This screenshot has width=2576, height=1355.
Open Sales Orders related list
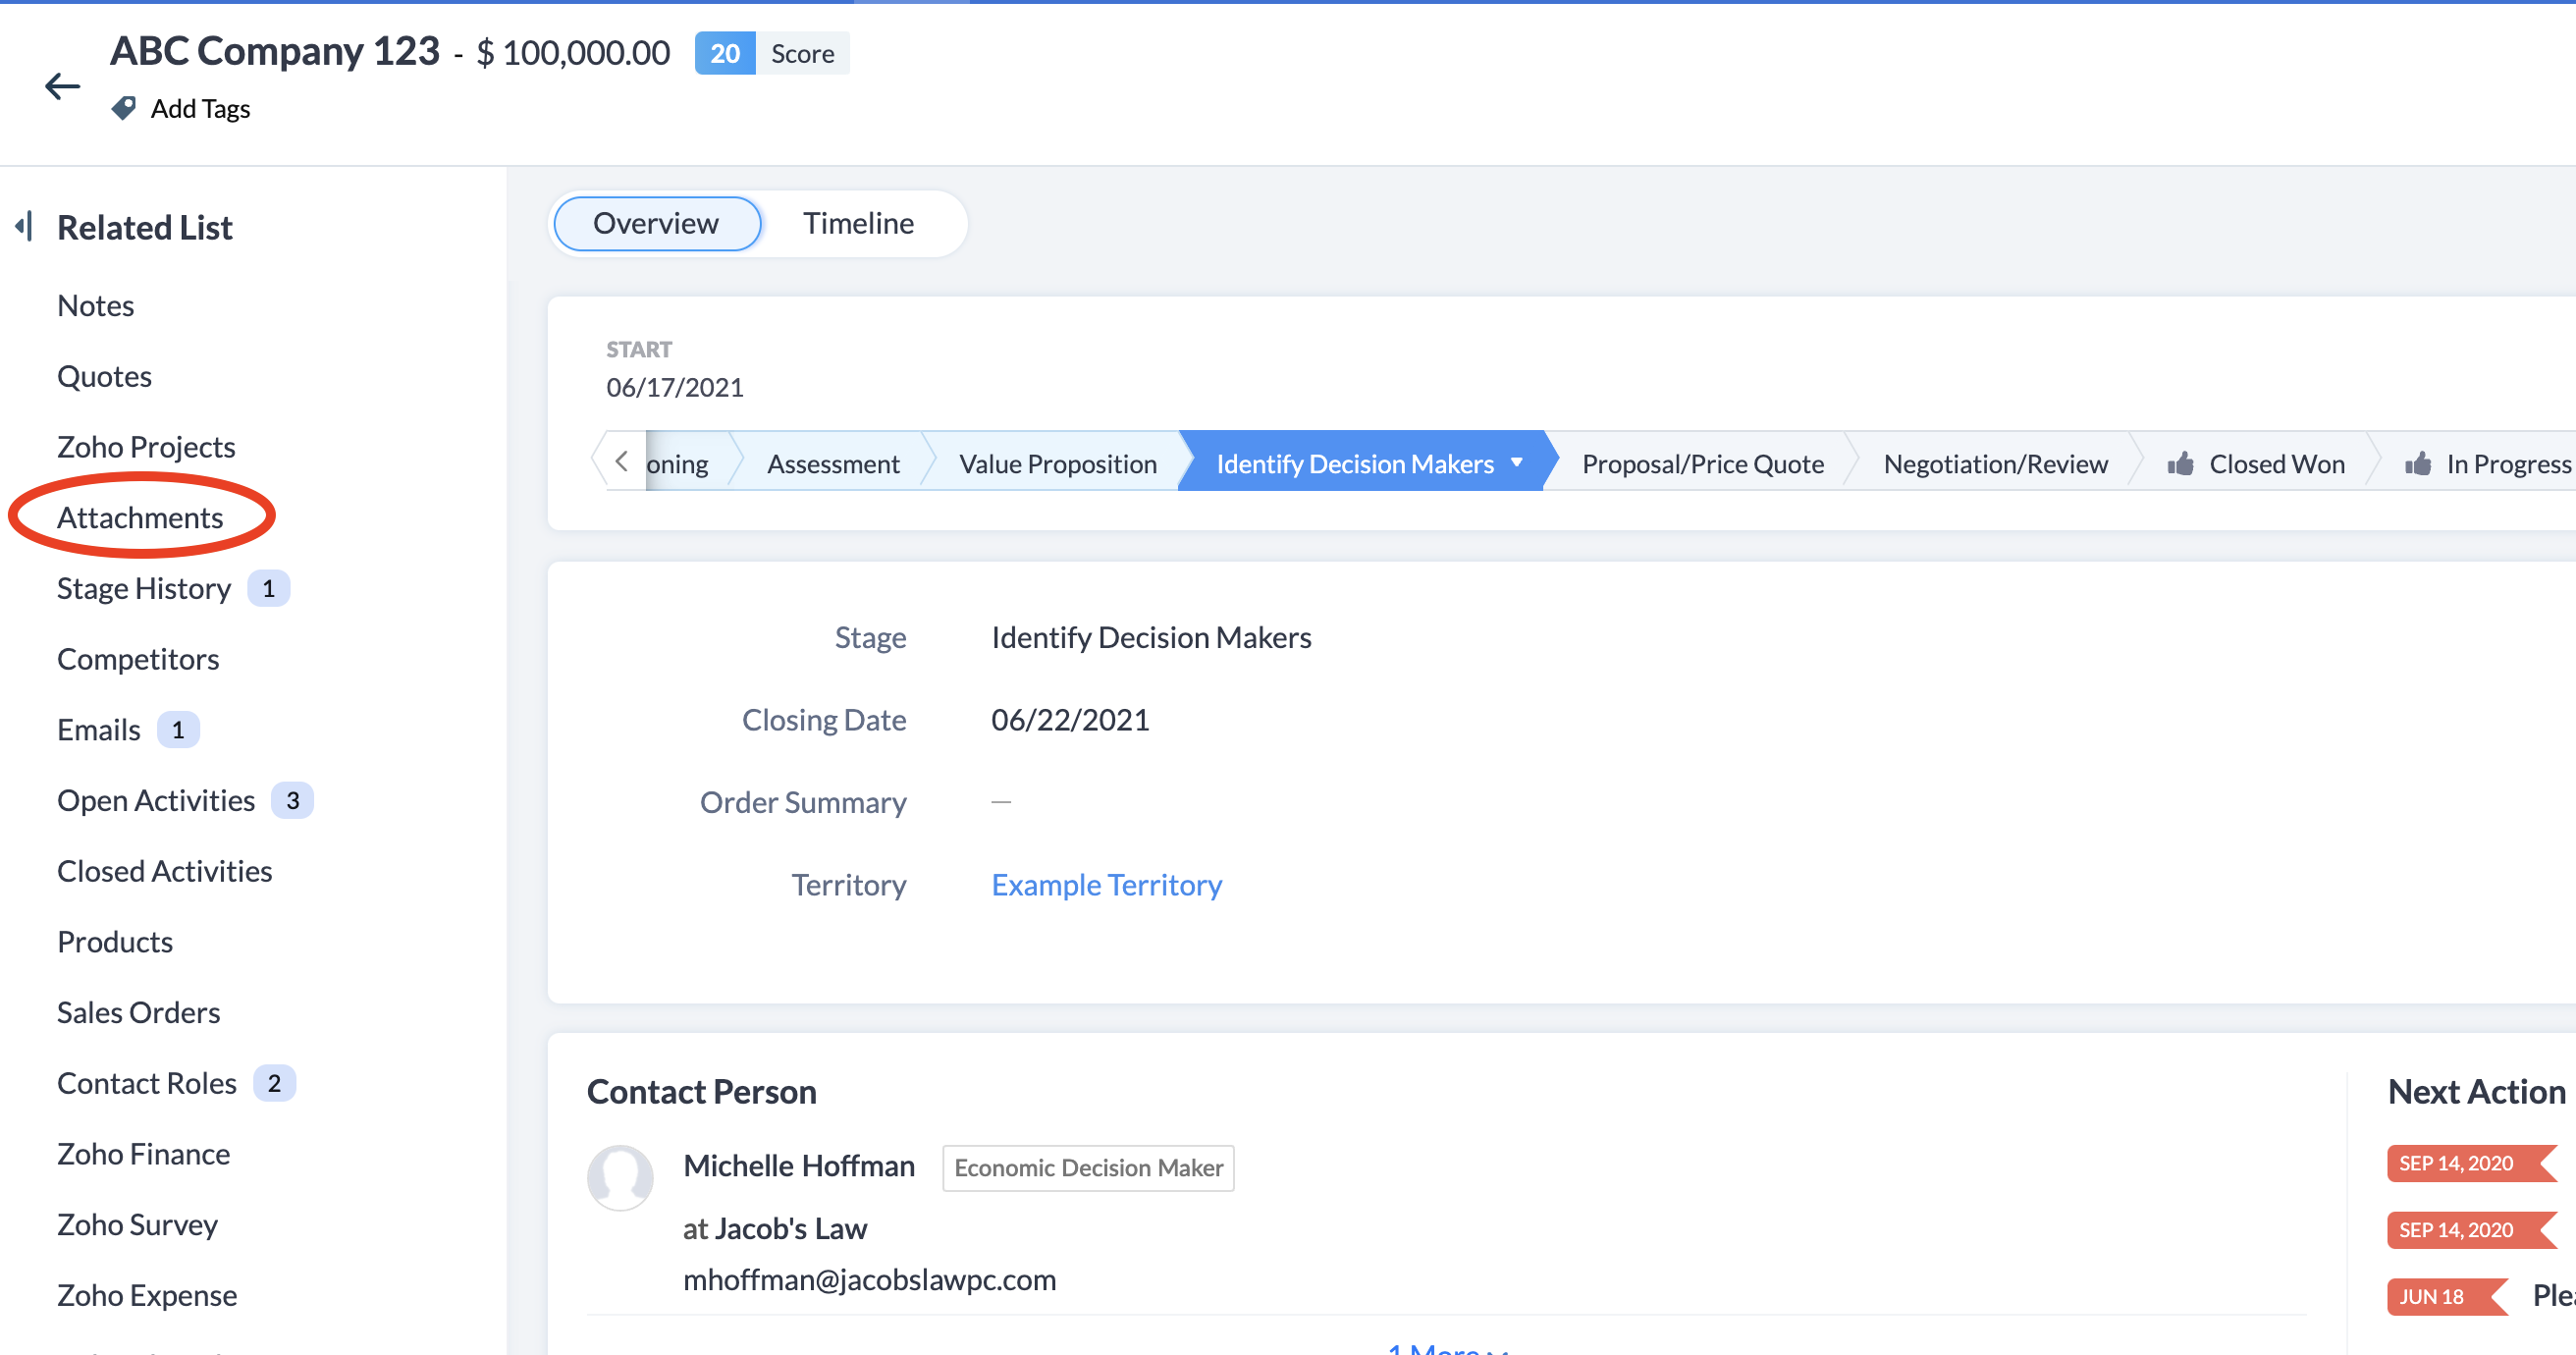point(138,1012)
